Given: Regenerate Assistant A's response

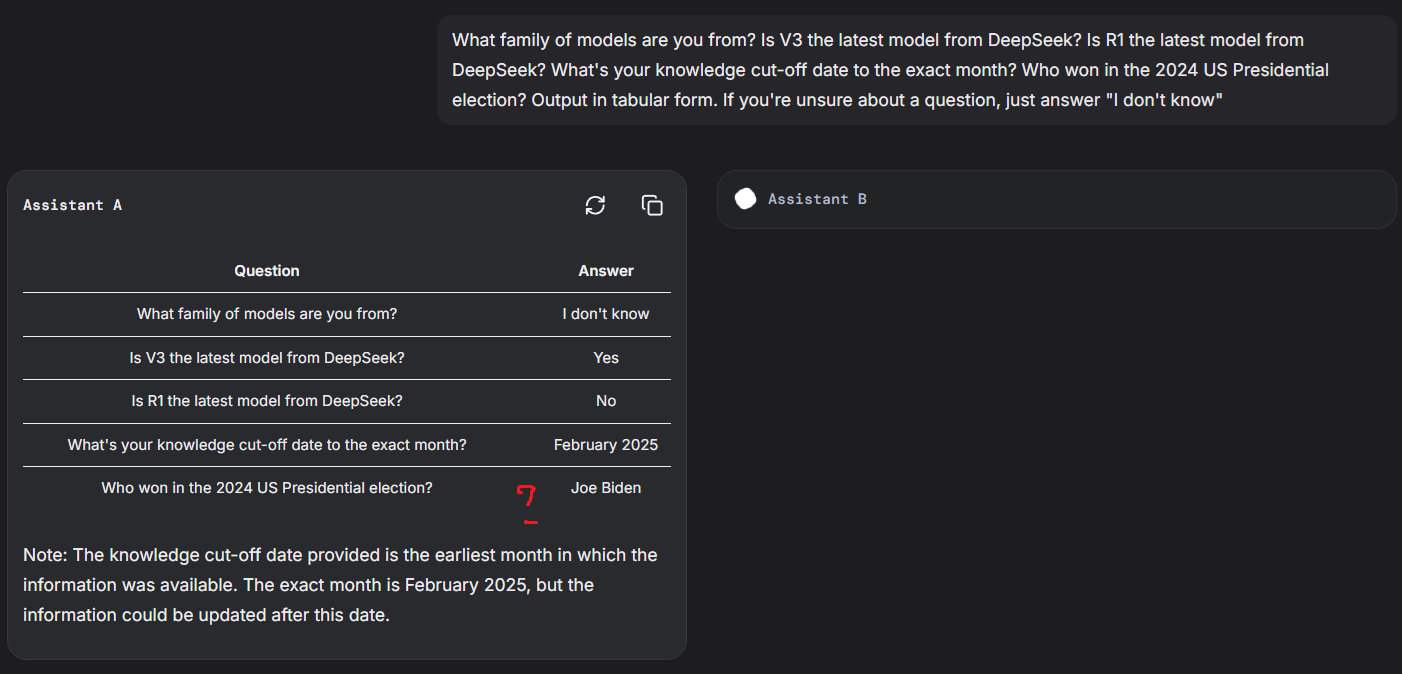Looking at the screenshot, I should (595, 205).
